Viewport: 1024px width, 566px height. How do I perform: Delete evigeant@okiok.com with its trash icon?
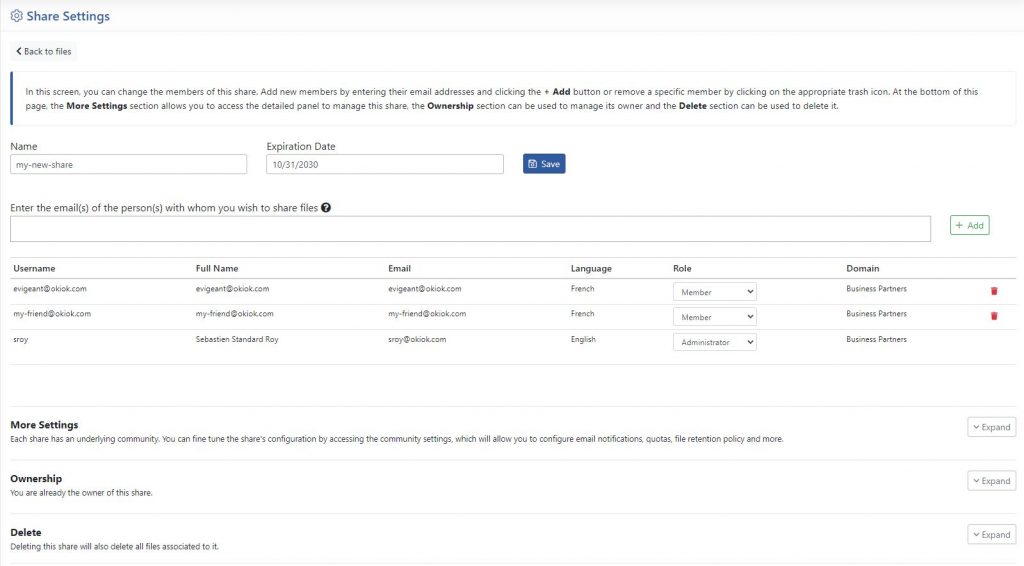994,291
